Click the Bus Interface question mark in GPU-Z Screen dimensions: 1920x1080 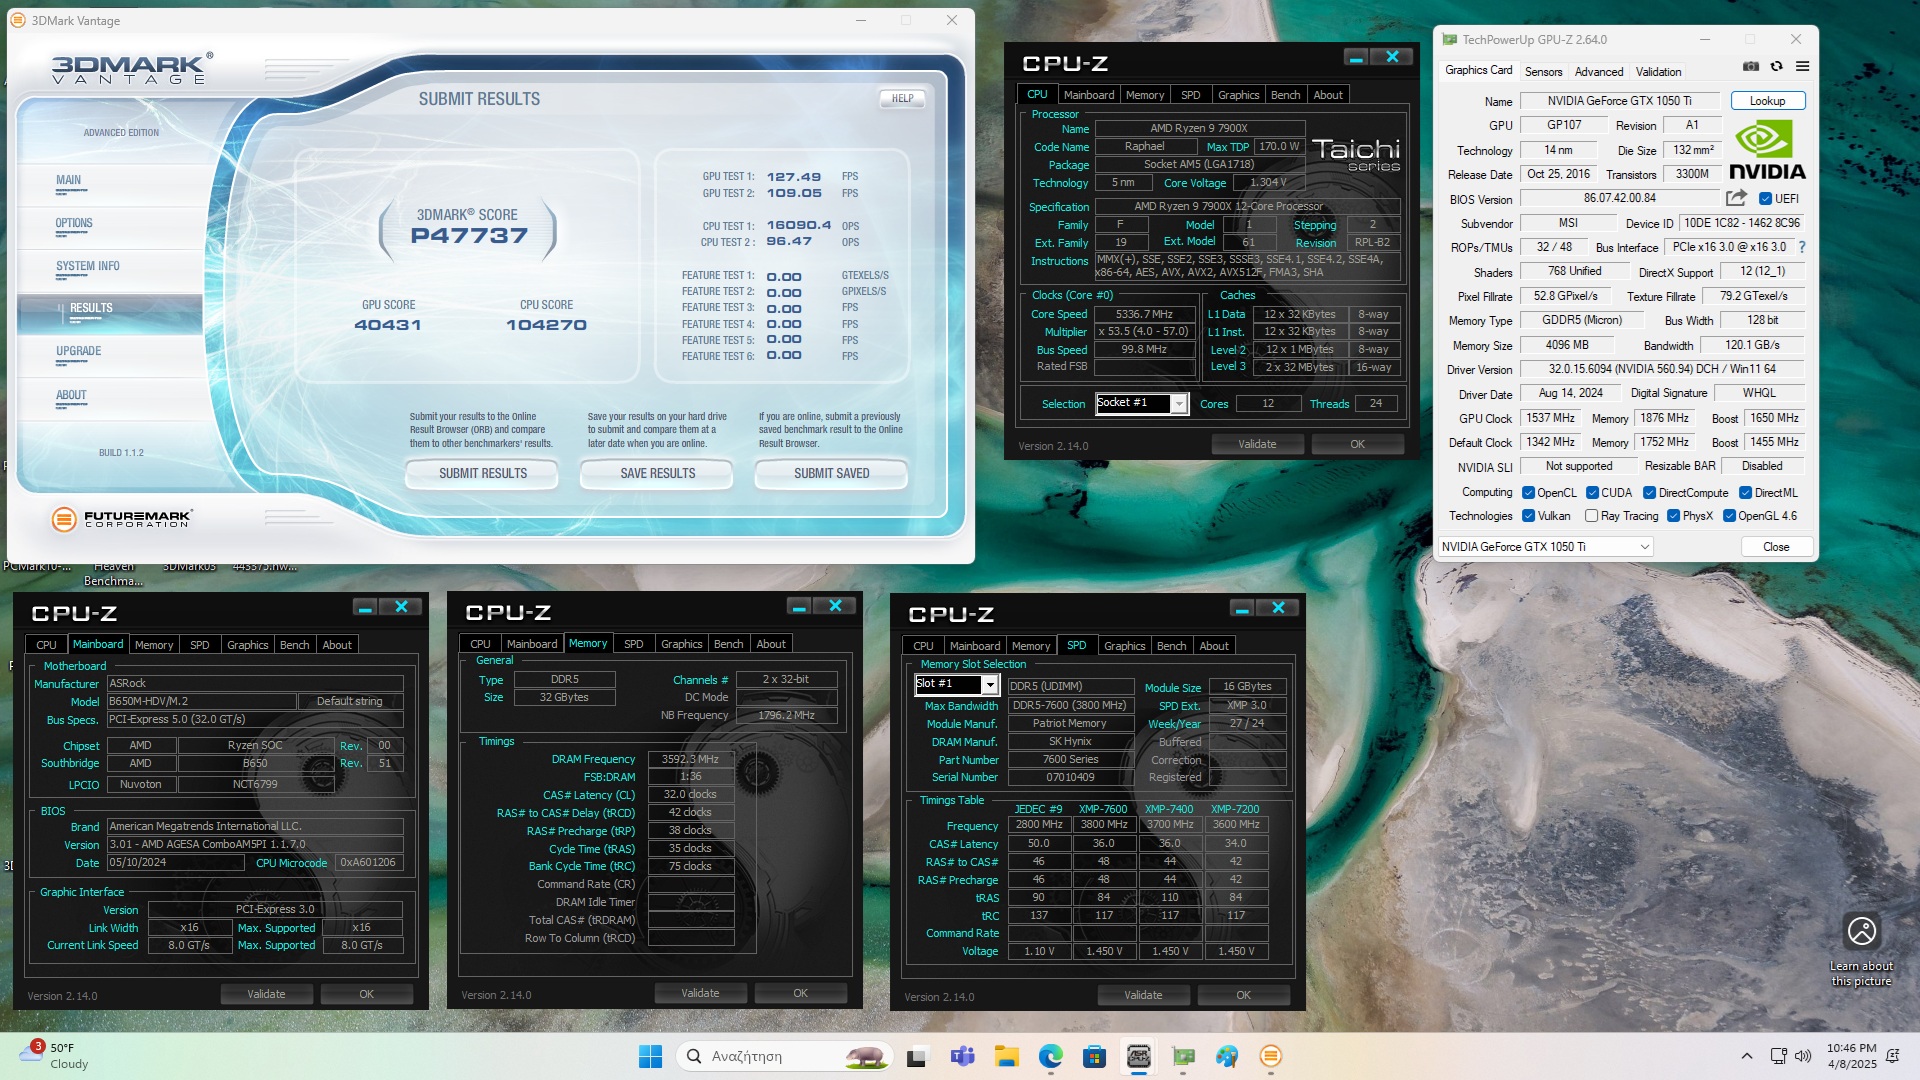[1802, 247]
